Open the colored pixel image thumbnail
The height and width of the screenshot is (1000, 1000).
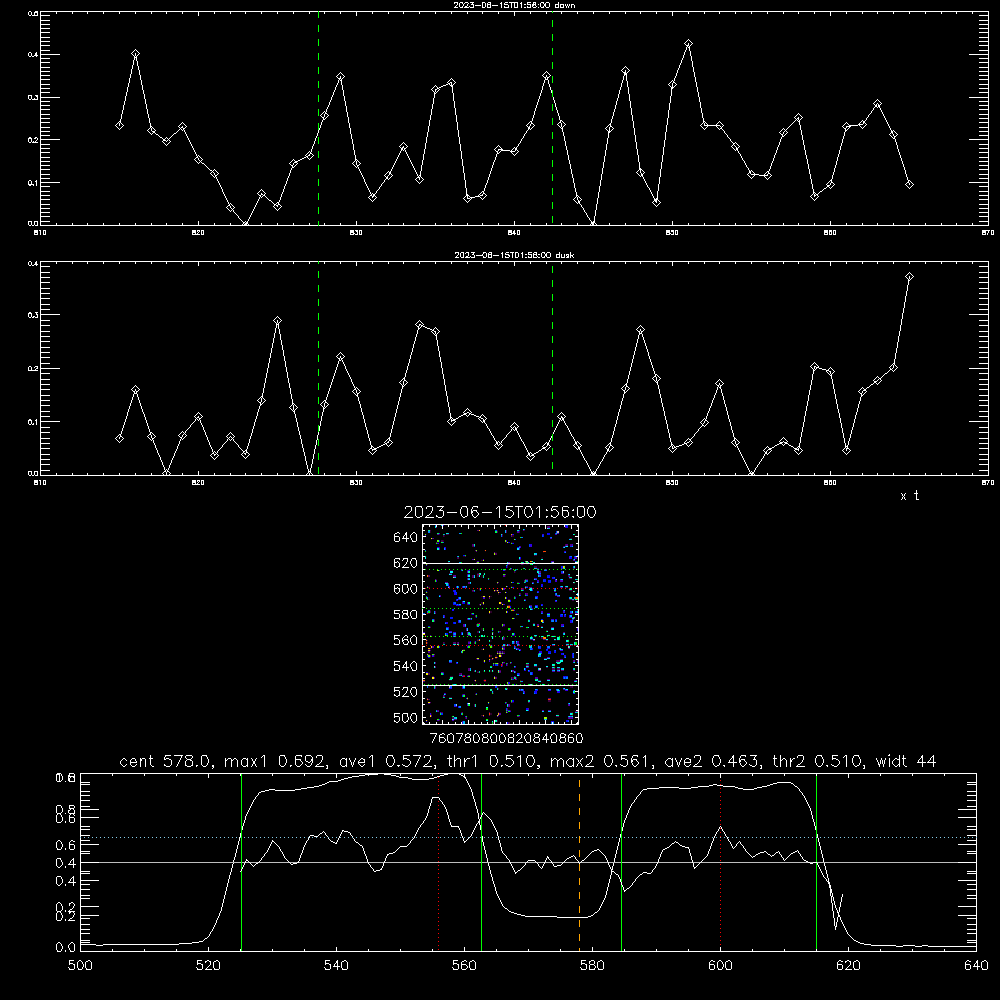pos(501,624)
